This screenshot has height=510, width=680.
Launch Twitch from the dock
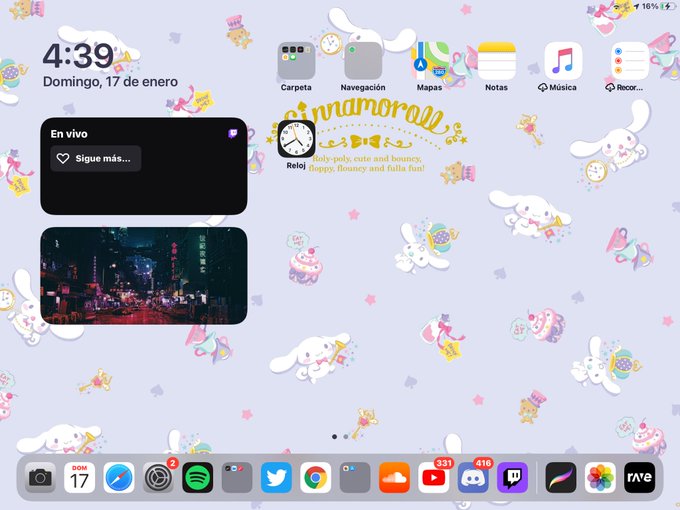(513, 477)
